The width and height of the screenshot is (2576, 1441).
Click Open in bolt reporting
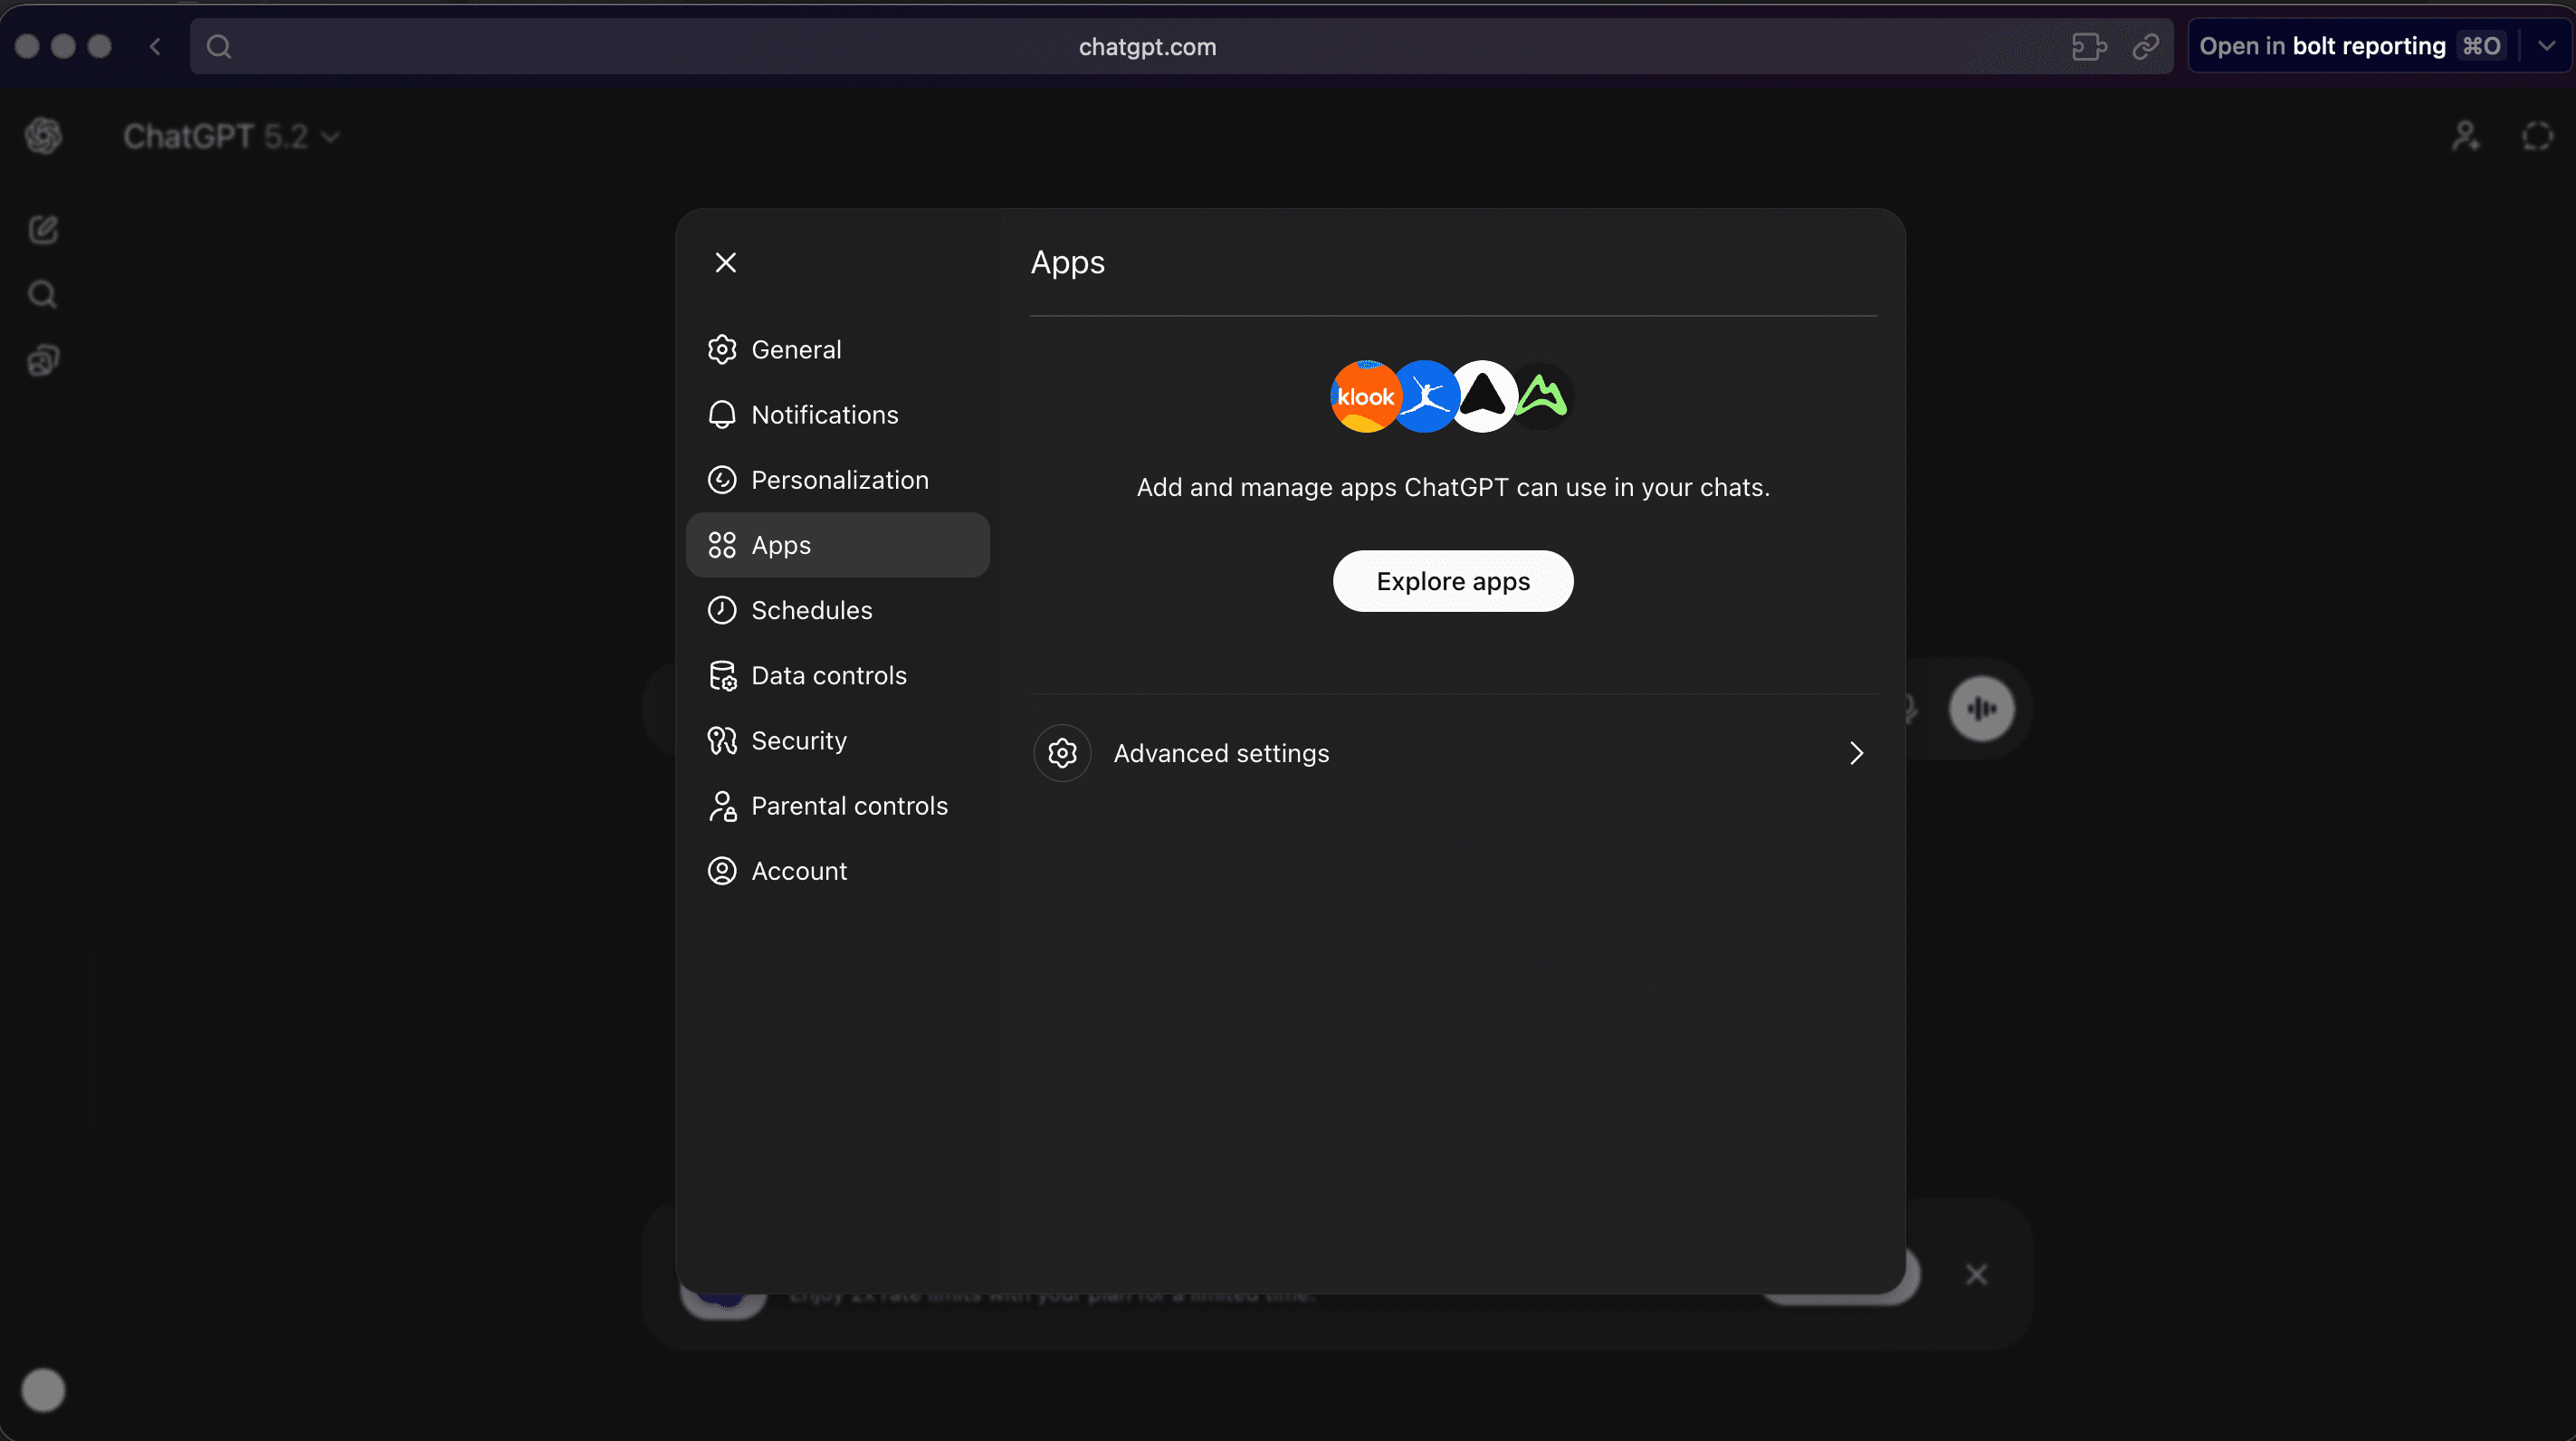coord(2320,46)
